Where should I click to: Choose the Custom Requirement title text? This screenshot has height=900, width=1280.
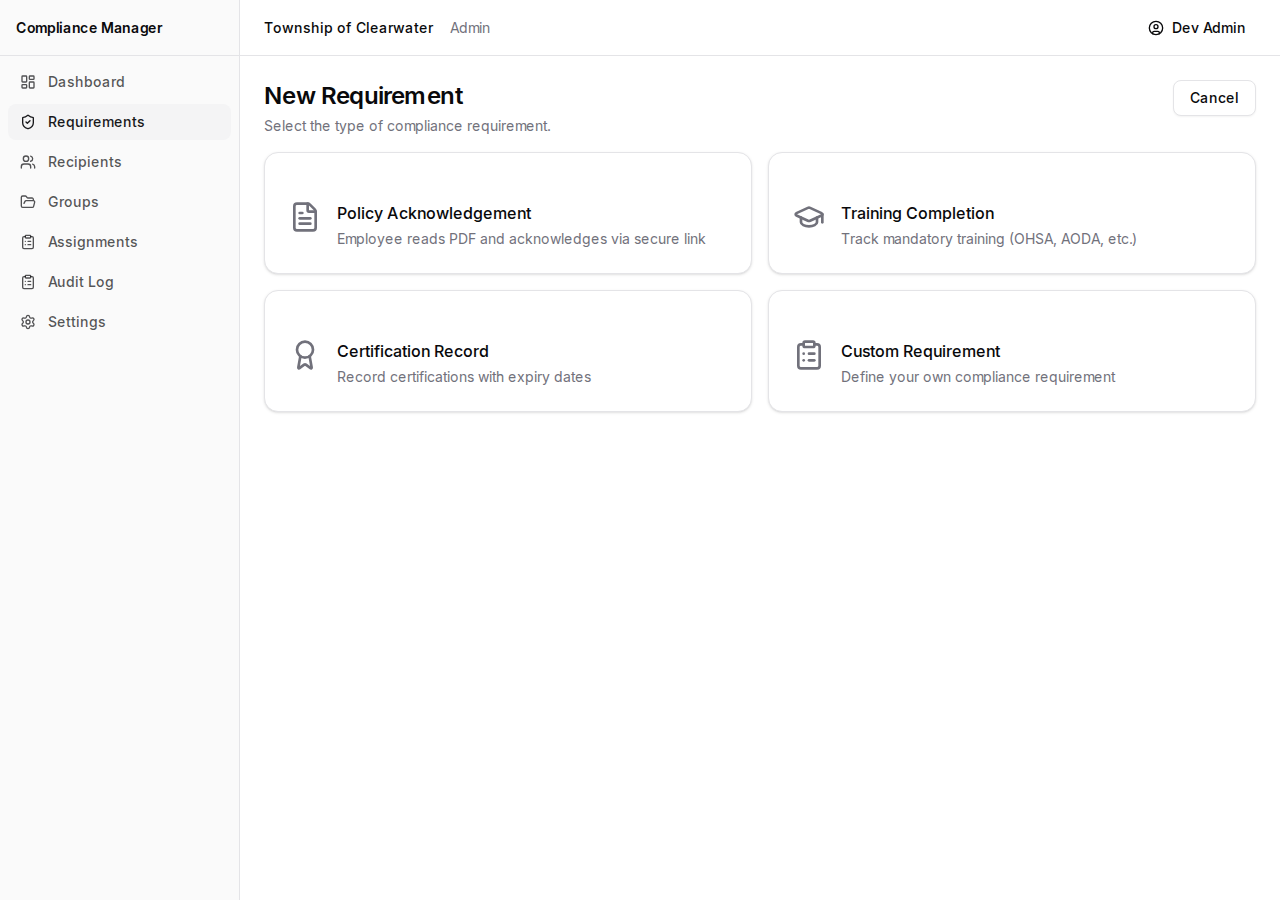(x=920, y=351)
